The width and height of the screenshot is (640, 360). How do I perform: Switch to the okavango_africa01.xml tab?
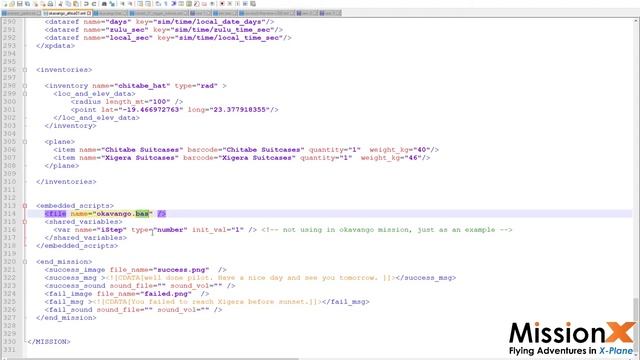click(67, 13)
